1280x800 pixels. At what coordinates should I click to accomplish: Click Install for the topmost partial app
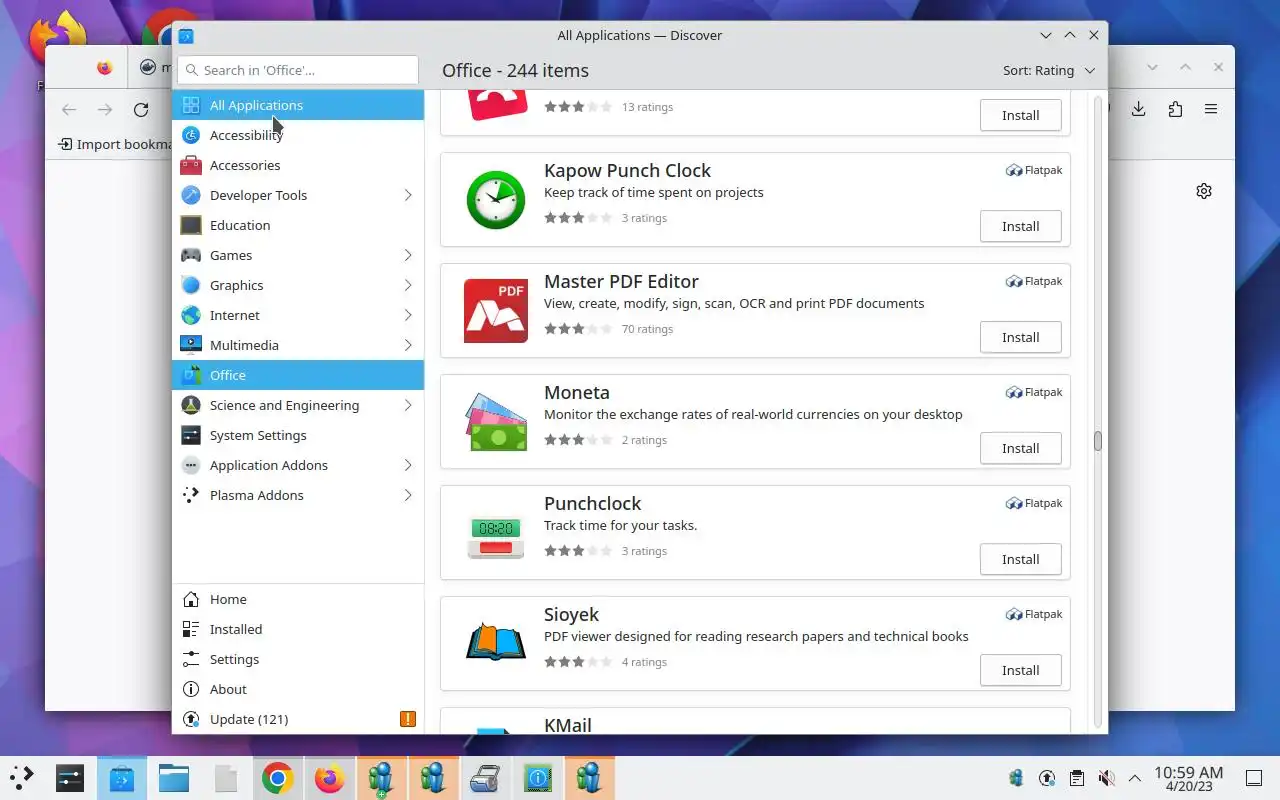point(1020,115)
